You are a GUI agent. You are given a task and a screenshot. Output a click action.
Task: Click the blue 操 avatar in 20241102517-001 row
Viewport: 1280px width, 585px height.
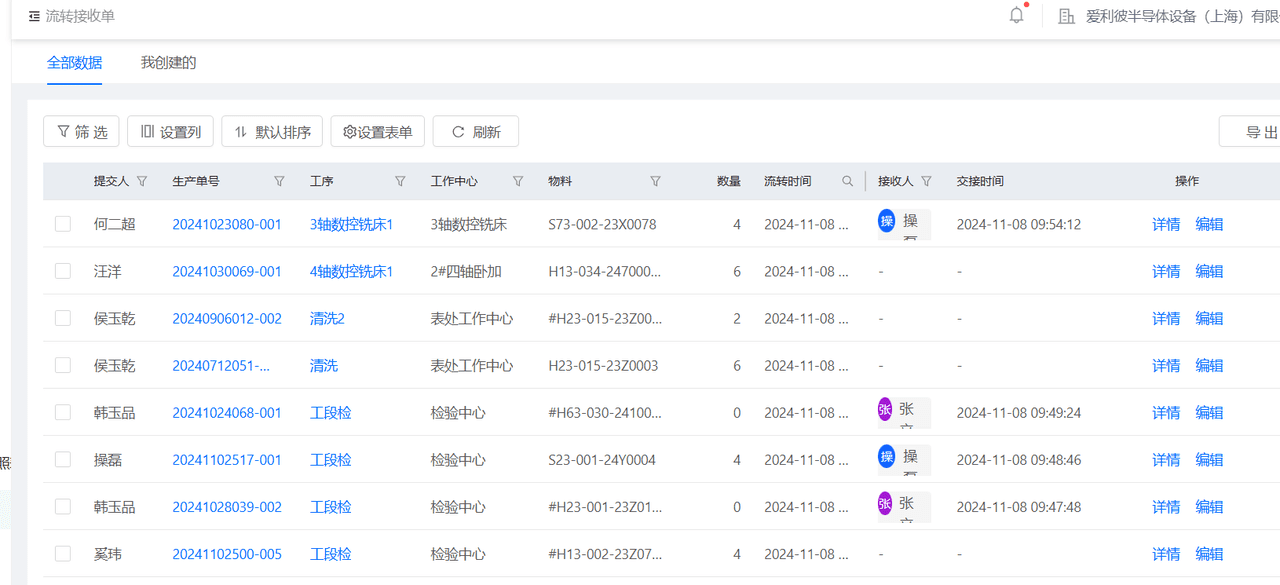pos(886,456)
